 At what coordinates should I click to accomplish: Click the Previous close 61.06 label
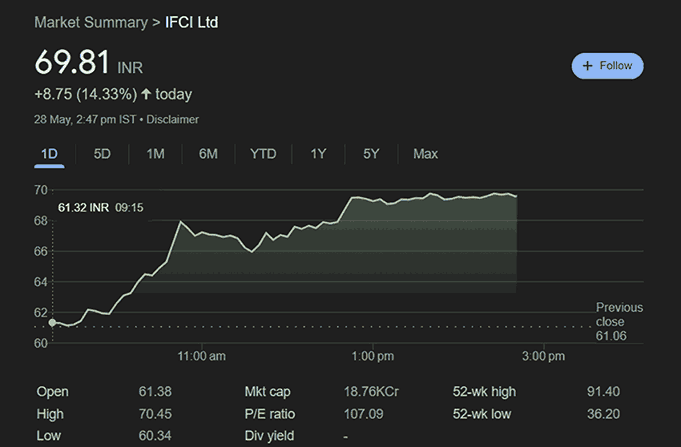619,321
